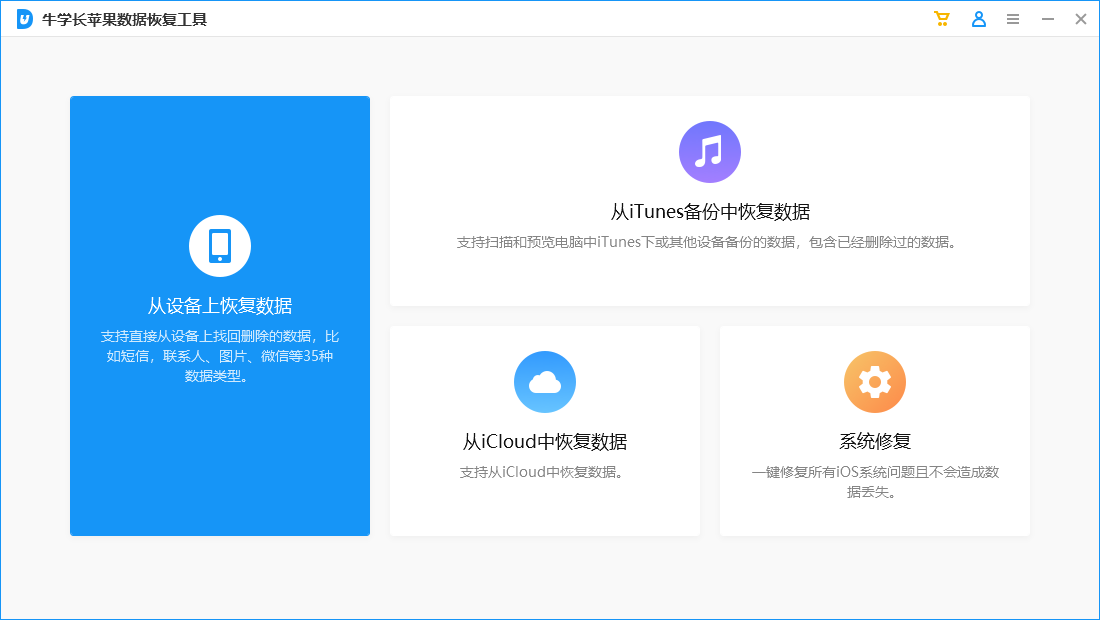Start 系统修复 system repair

click(875, 440)
